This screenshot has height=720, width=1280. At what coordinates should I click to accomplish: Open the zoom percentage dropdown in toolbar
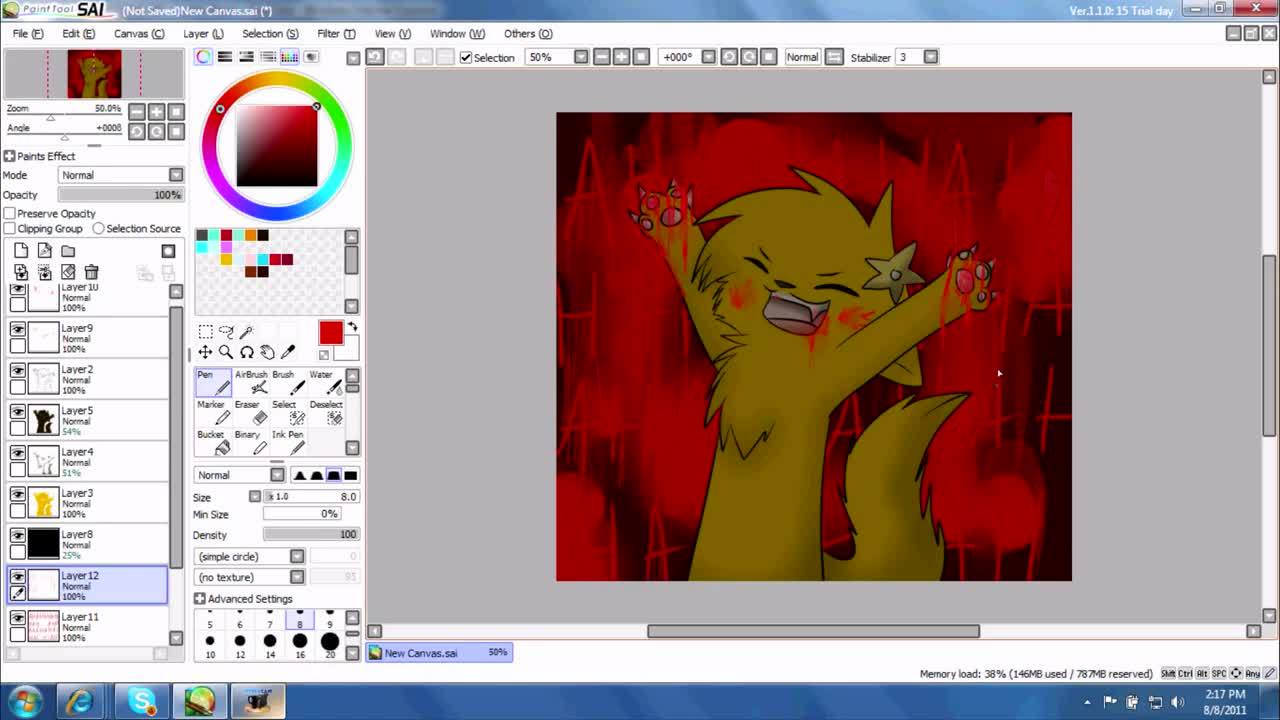[x=581, y=57]
